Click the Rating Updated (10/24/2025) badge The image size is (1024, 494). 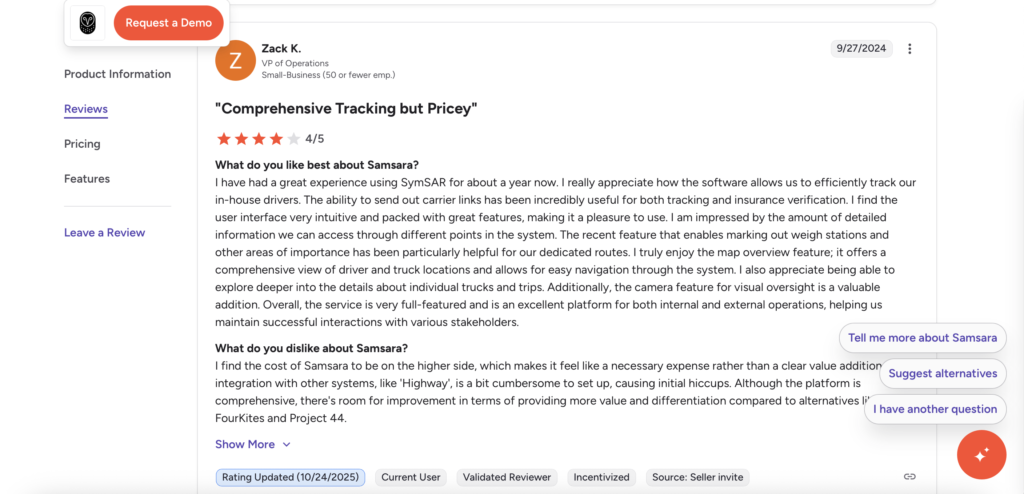pos(290,477)
